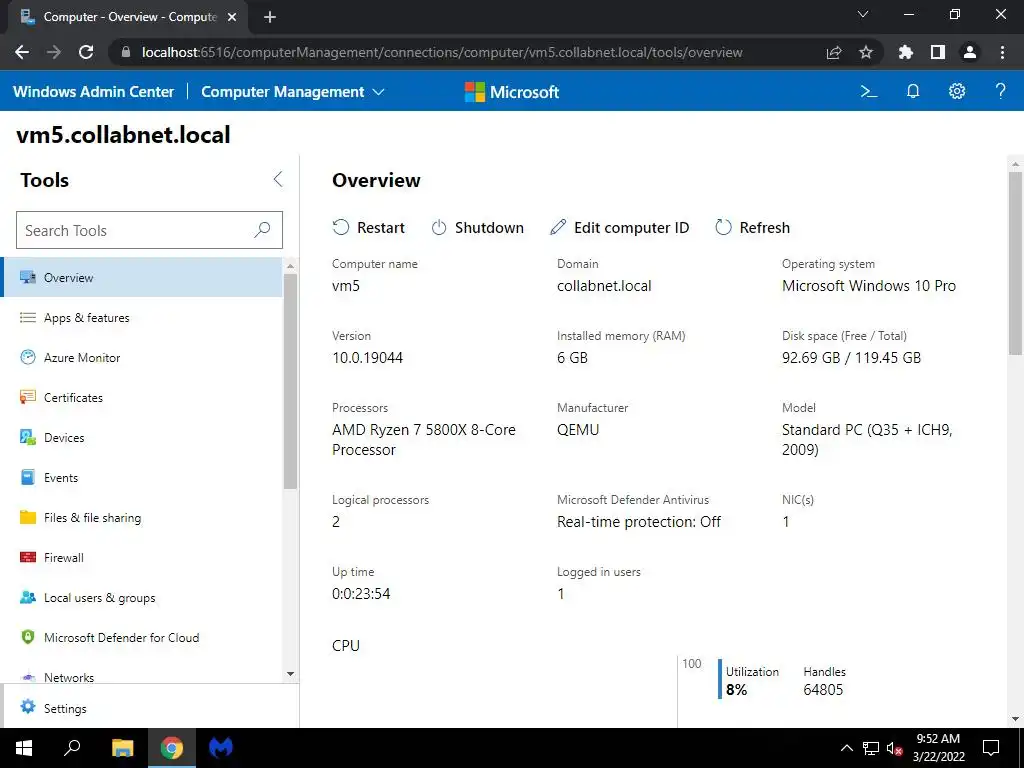Reload the page
This screenshot has height=768, width=1024.
coord(86,52)
